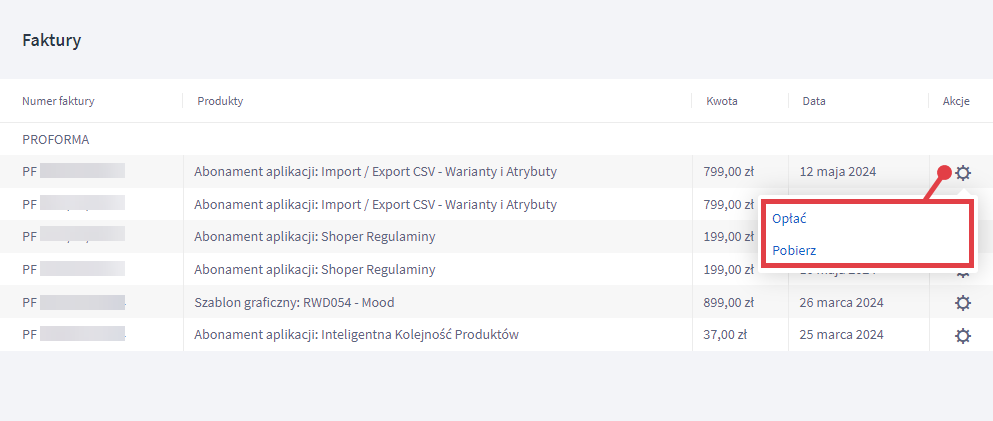
Task: Click the 899,00 zł amount cell
Action: 728,303
